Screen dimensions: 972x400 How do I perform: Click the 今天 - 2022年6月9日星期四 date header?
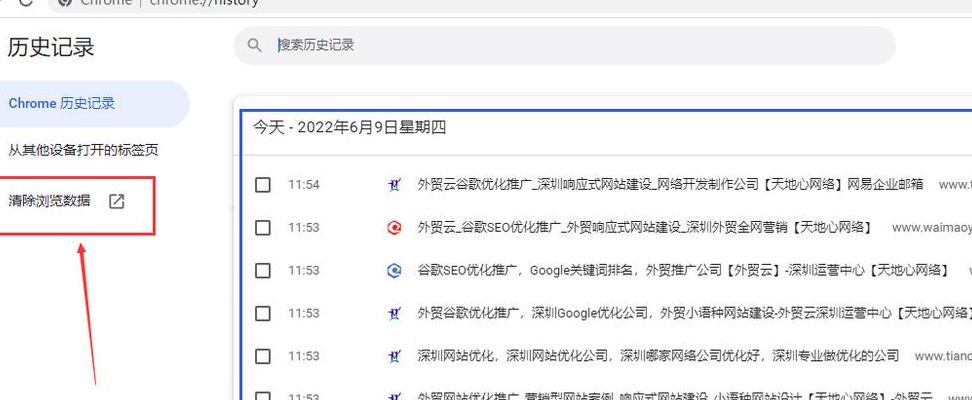pyautogui.click(x=350, y=128)
